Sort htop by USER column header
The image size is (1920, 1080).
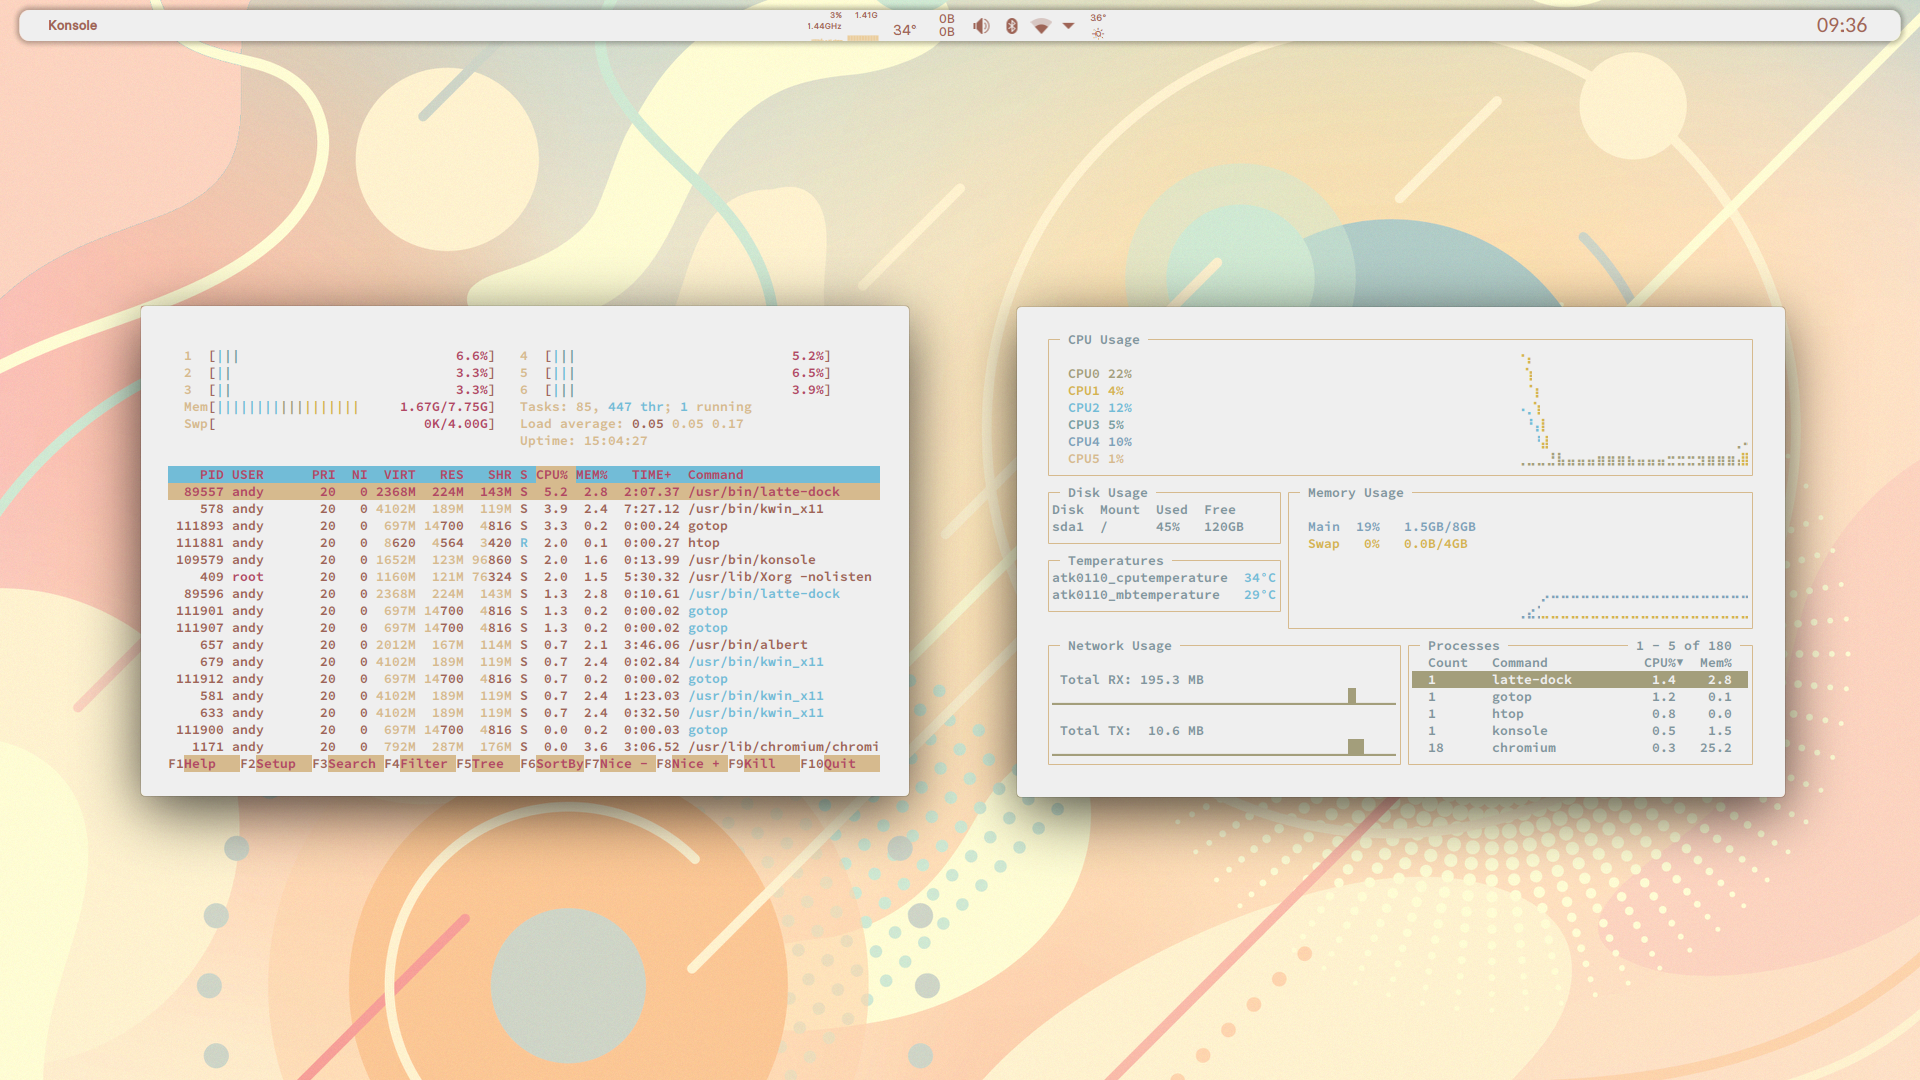[x=248, y=475]
